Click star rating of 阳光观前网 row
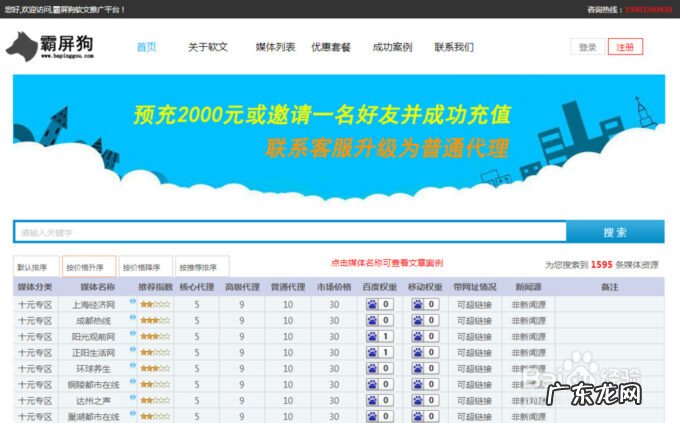Image resolution: width=680 pixels, height=423 pixels. (x=155, y=337)
